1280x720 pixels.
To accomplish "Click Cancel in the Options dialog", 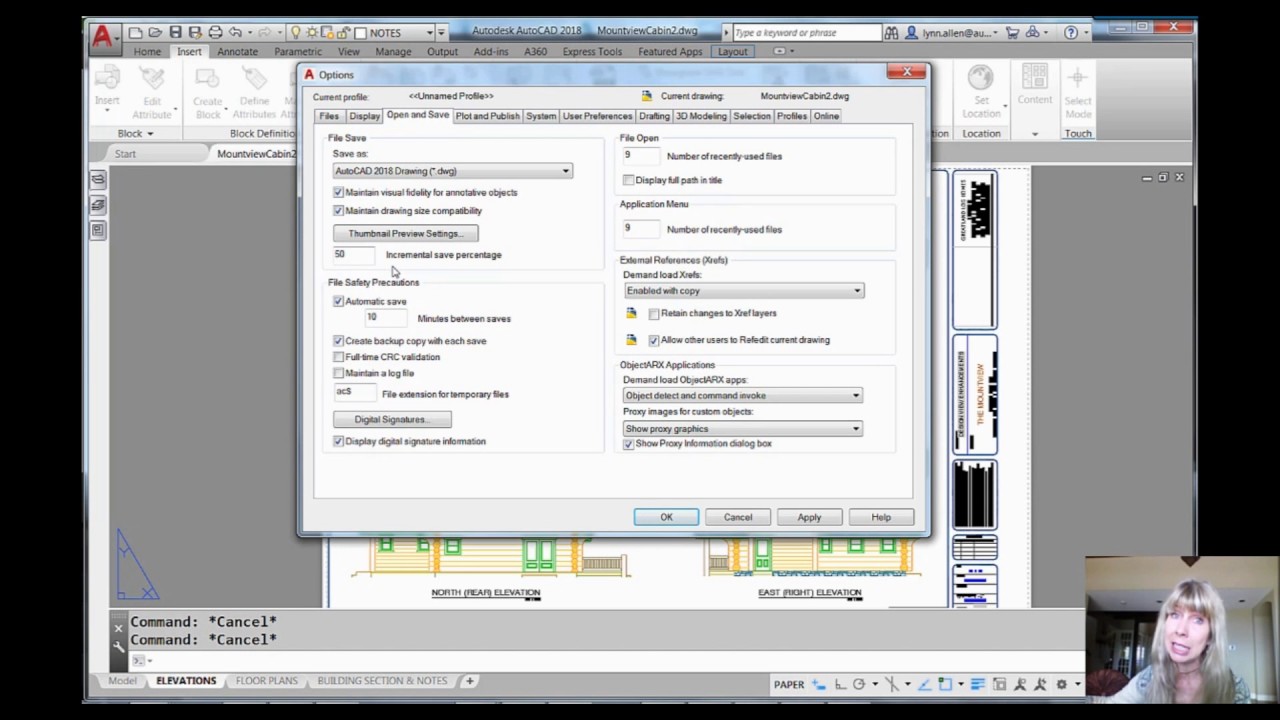I will pyautogui.click(x=738, y=517).
